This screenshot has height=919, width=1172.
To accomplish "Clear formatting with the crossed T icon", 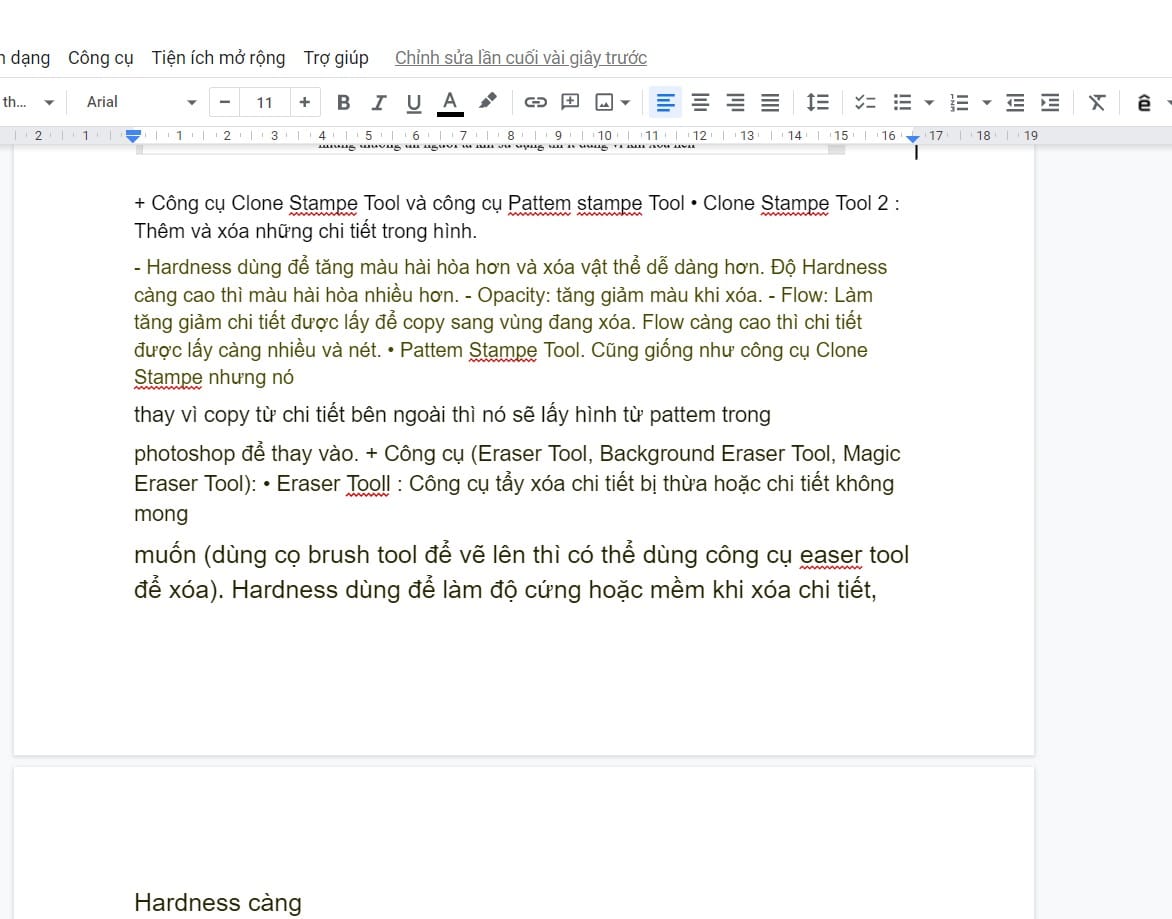I will point(1097,102).
